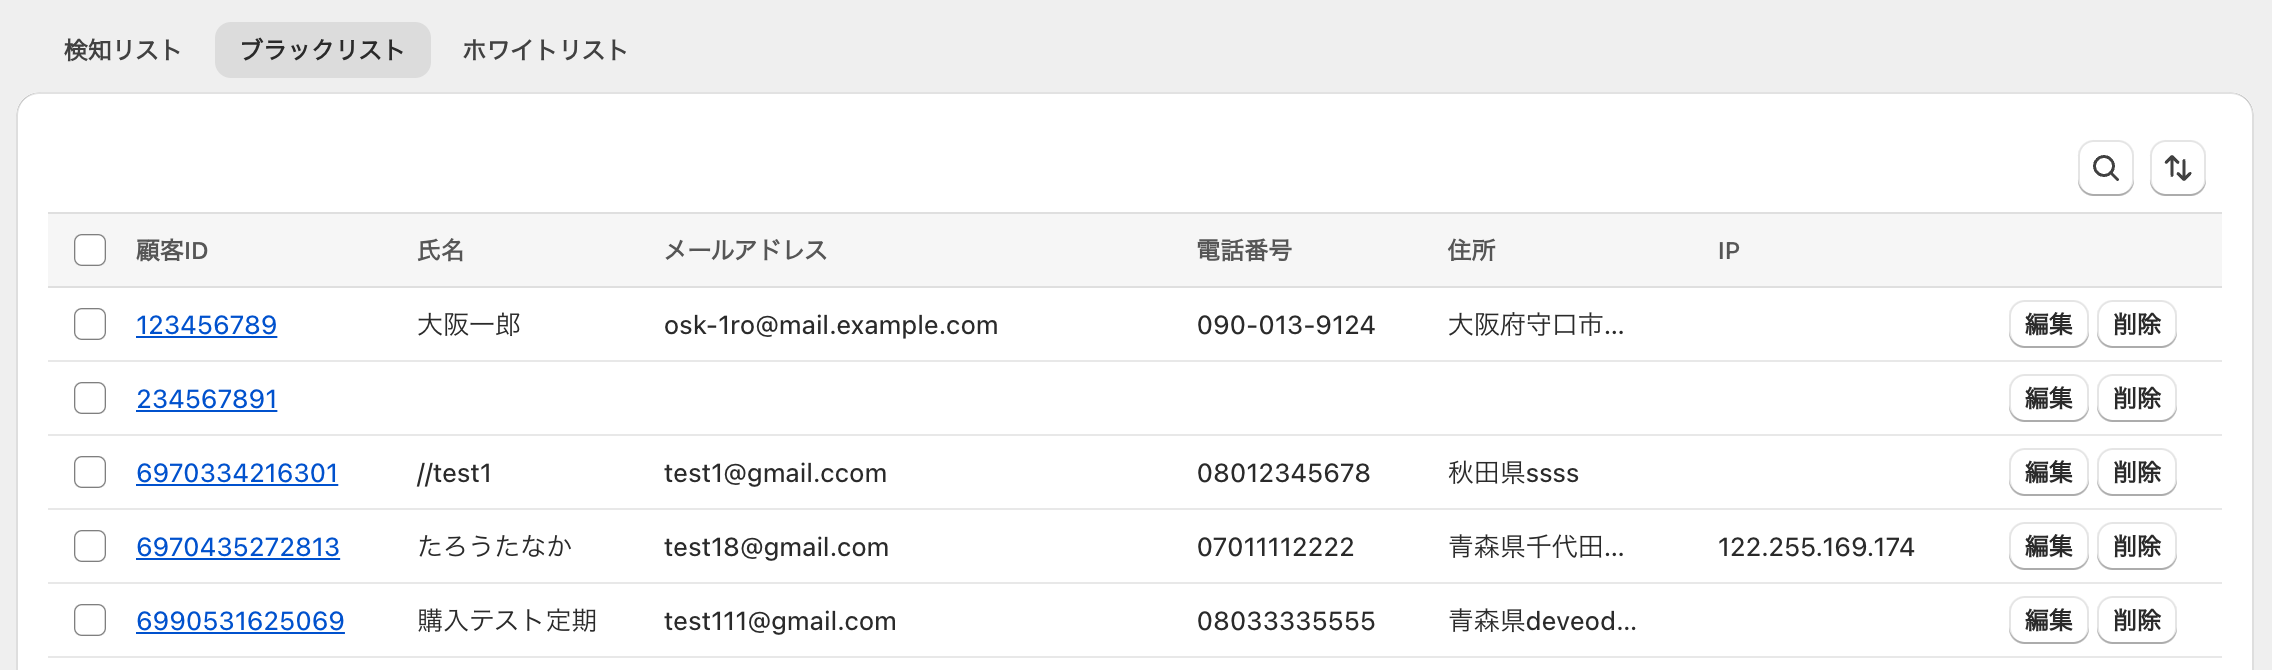Check the row for customer 123456789
This screenshot has height=670, width=2272.
click(90, 324)
